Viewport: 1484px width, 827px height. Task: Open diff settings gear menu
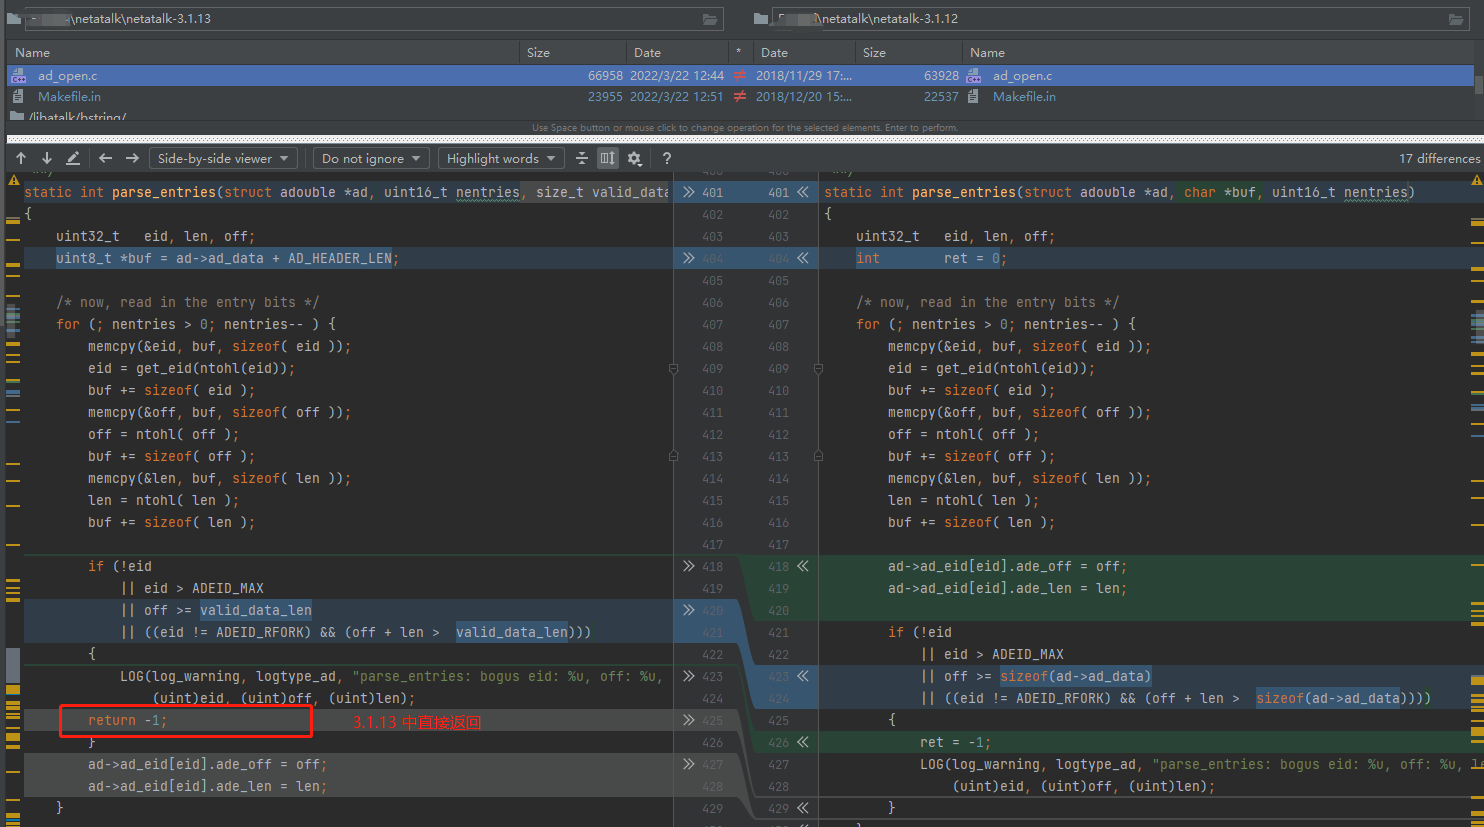pyautogui.click(x=635, y=158)
